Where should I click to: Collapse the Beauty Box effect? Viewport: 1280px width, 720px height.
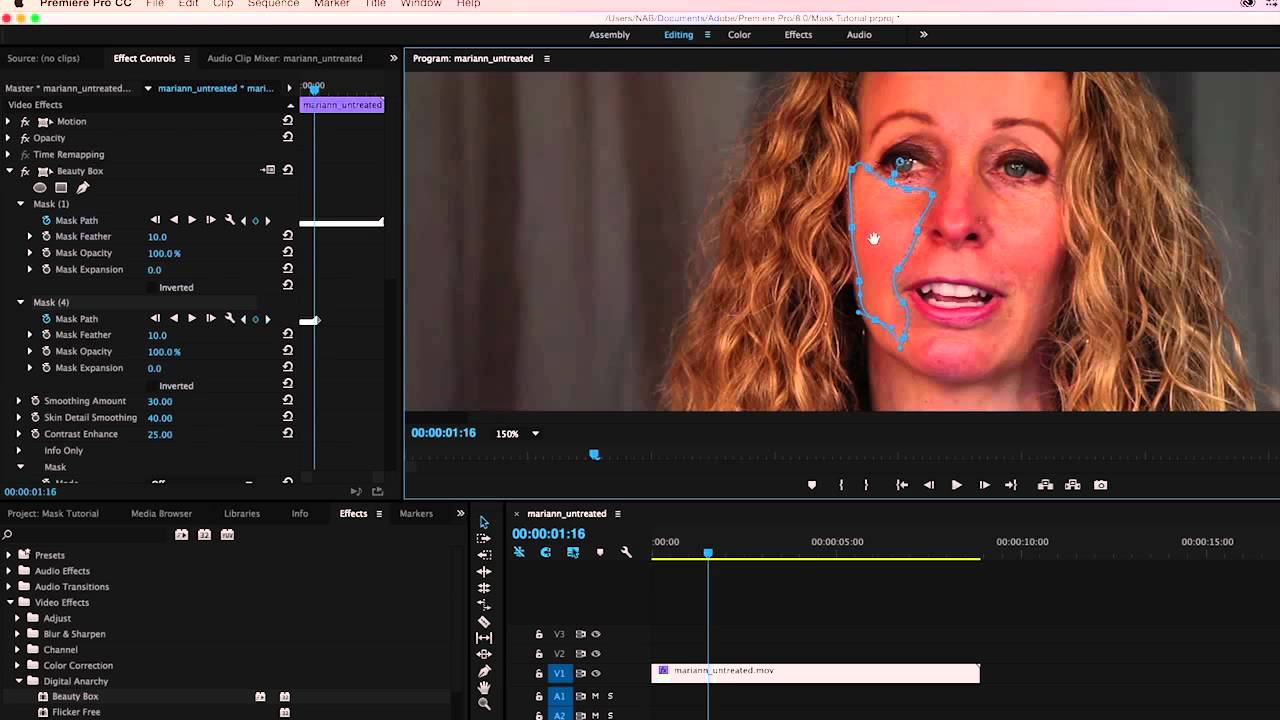(x=8, y=171)
